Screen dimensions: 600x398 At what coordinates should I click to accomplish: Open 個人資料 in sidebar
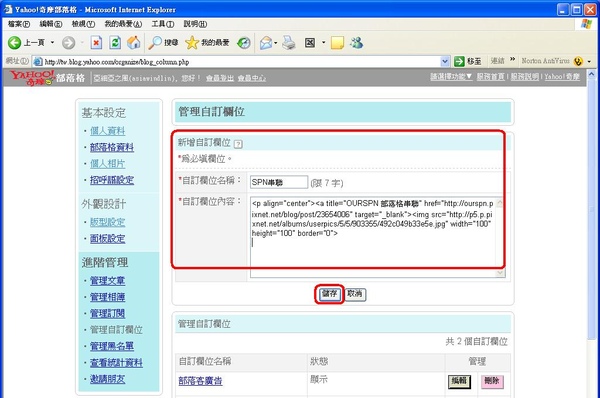(x=108, y=131)
